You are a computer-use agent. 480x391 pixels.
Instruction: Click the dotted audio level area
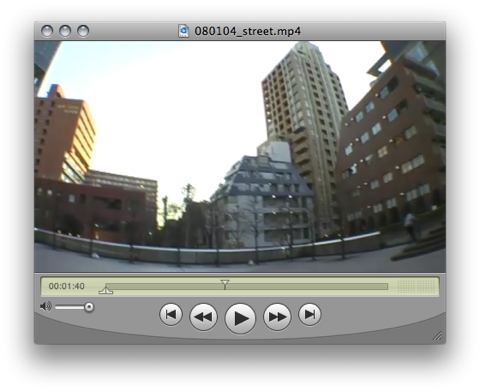[417, 286]
